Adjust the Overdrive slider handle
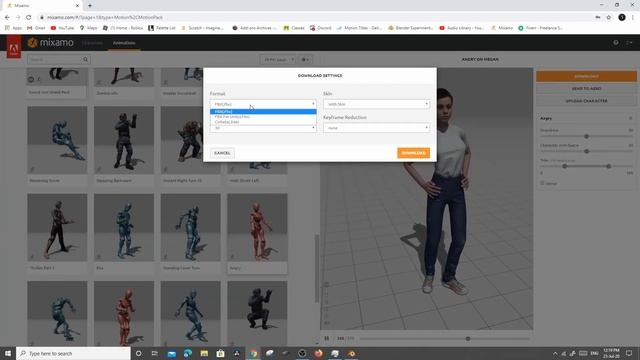 [587, 136]
